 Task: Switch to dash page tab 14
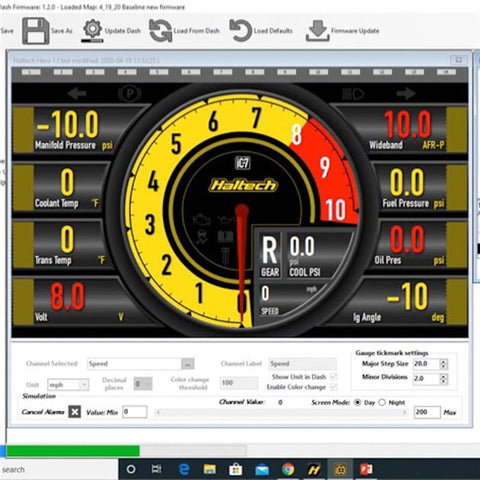[446, 72]
